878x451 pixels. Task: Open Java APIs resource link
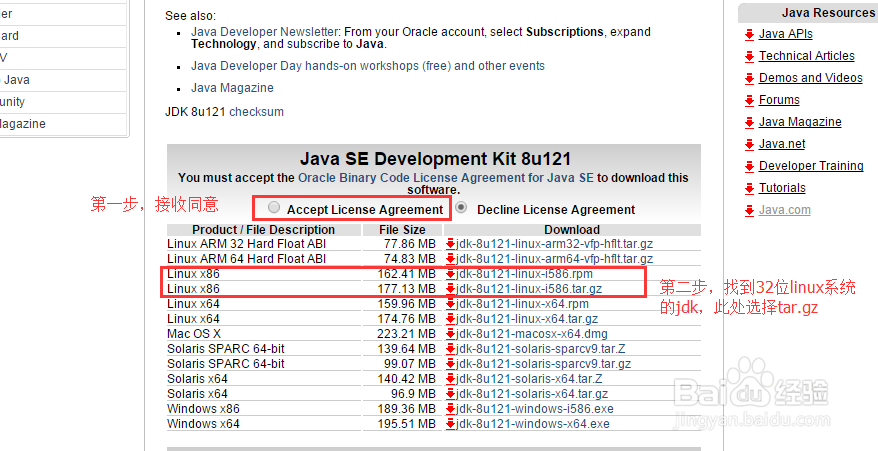tap(786, 34)
